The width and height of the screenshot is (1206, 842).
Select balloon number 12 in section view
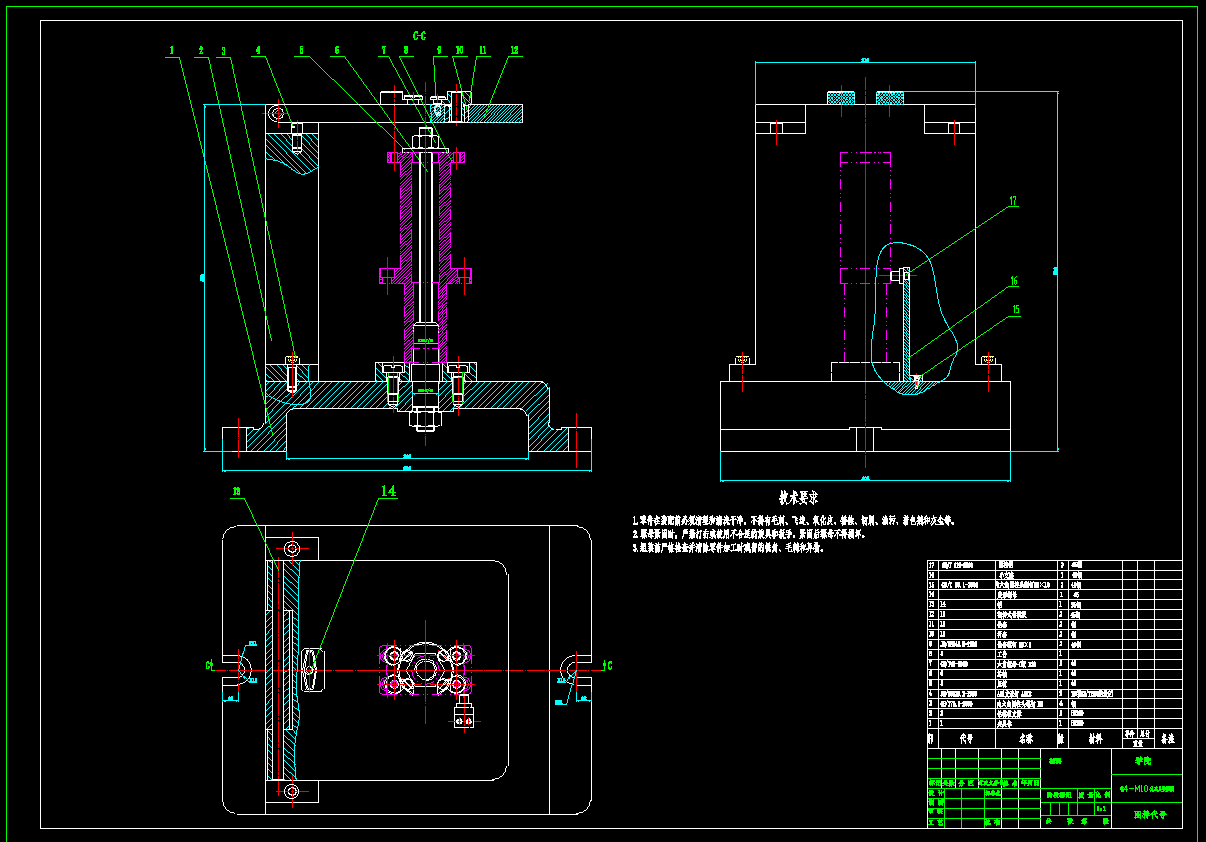(x=514, y=49)
